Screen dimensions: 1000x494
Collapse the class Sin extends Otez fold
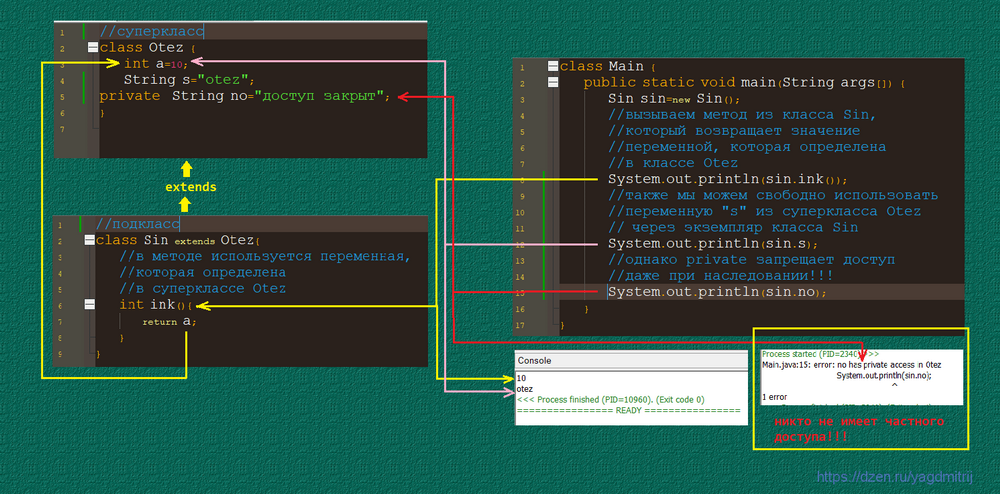(x=89, y=240)
